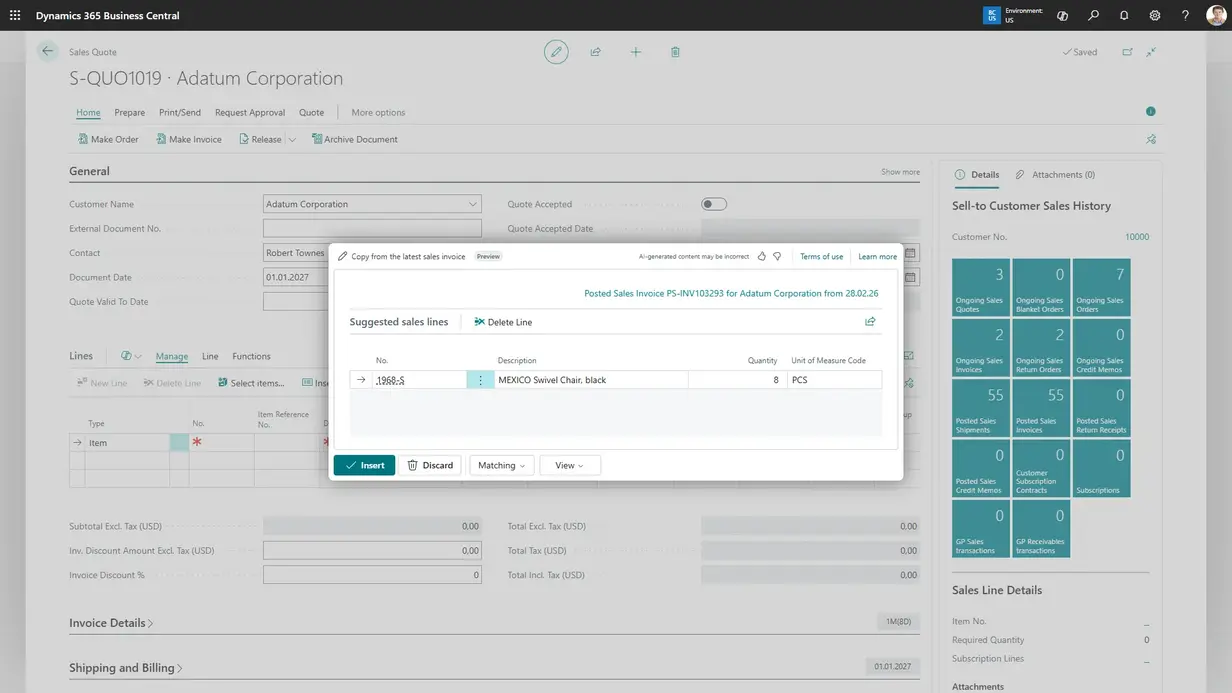The image size is (1232, 693).
Task: Open the Print/Send menu
Action: (x=180, y=112)
